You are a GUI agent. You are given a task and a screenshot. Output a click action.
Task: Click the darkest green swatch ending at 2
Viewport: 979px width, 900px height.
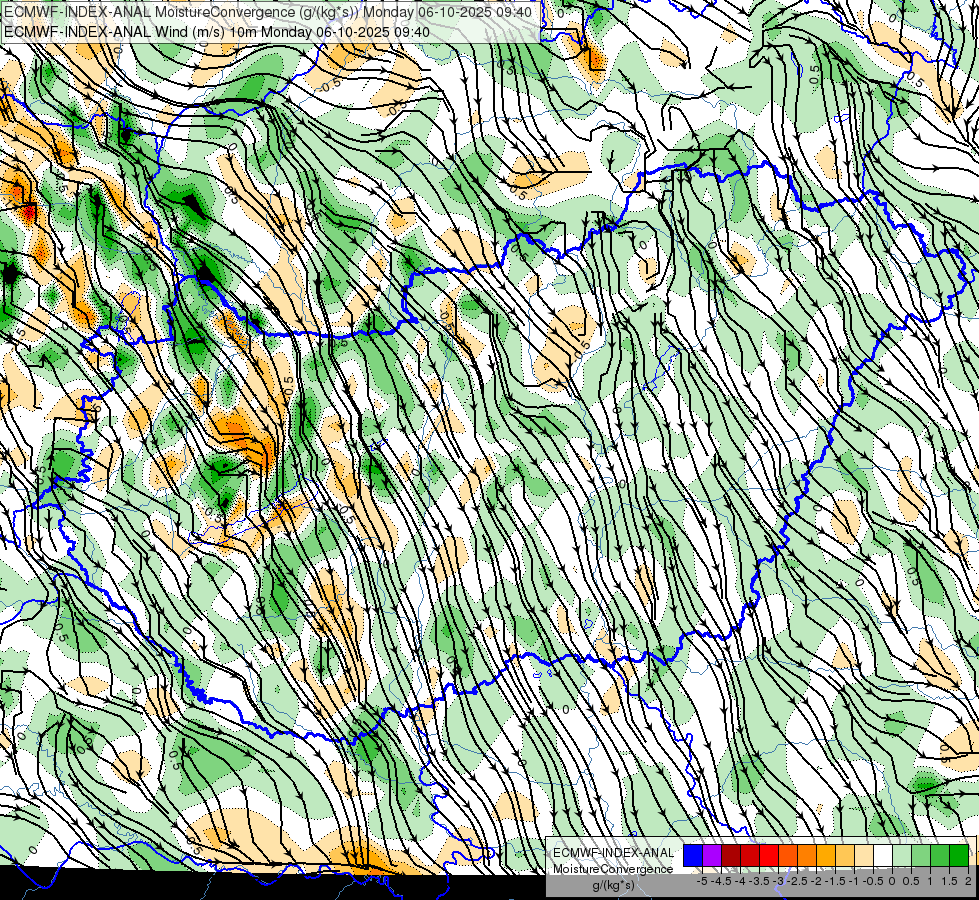958,855
